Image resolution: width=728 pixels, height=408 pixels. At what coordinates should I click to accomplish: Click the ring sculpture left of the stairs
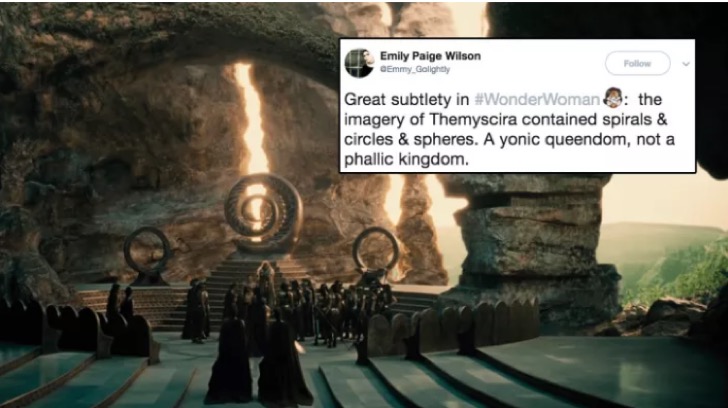[147, 254]
